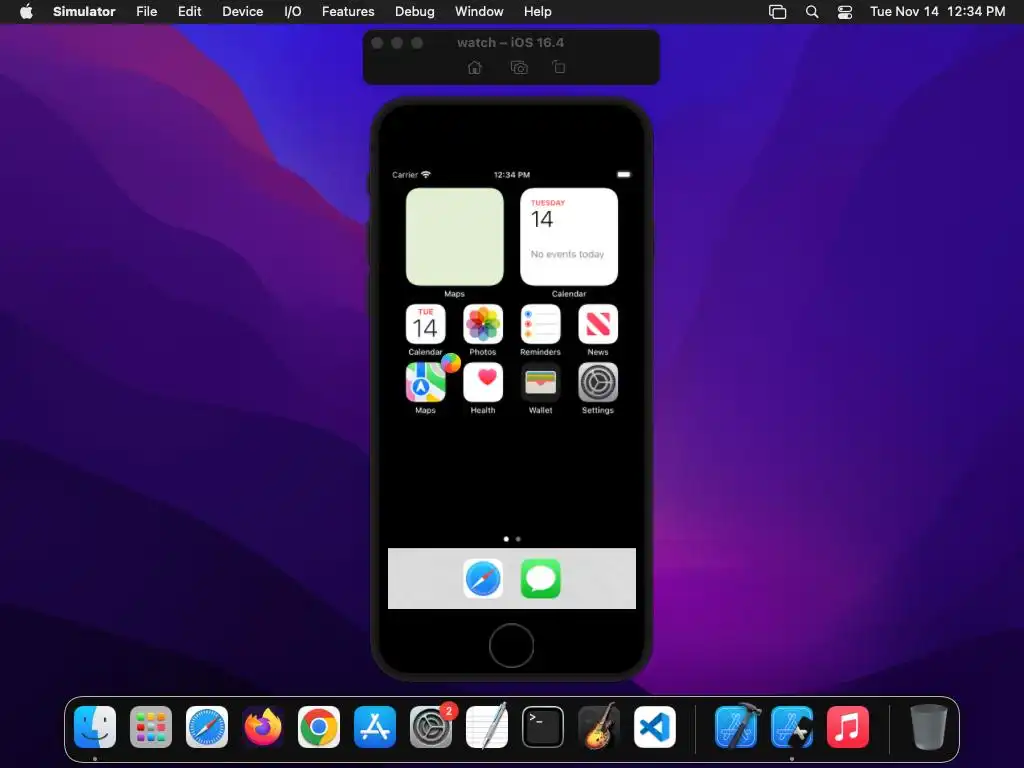
Task: Open the Photos app in simulator
Action: point(483,324)
